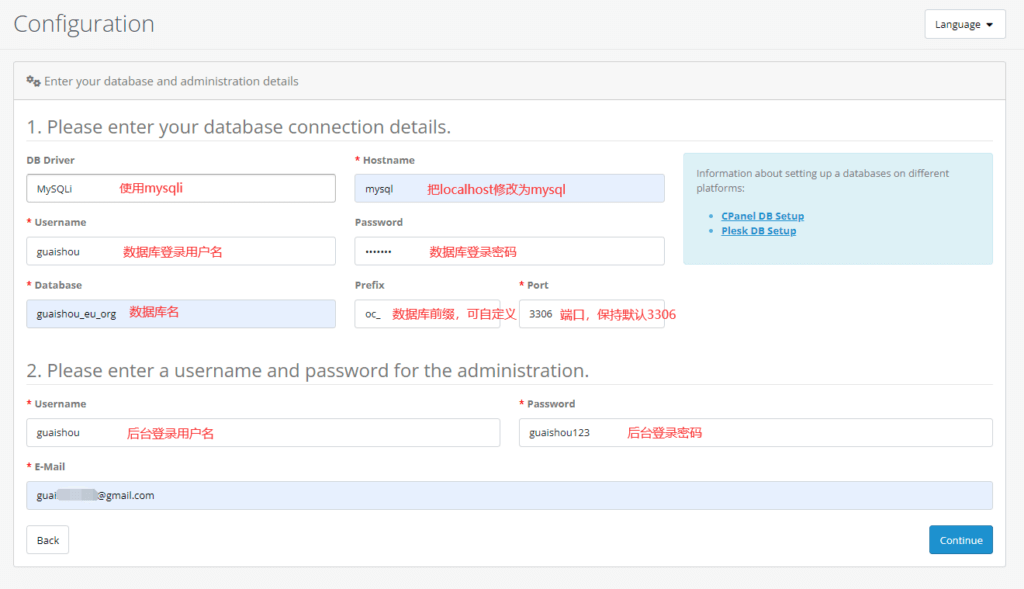Select the database Password field
The image size is (1024, 589).
[509, 251]
